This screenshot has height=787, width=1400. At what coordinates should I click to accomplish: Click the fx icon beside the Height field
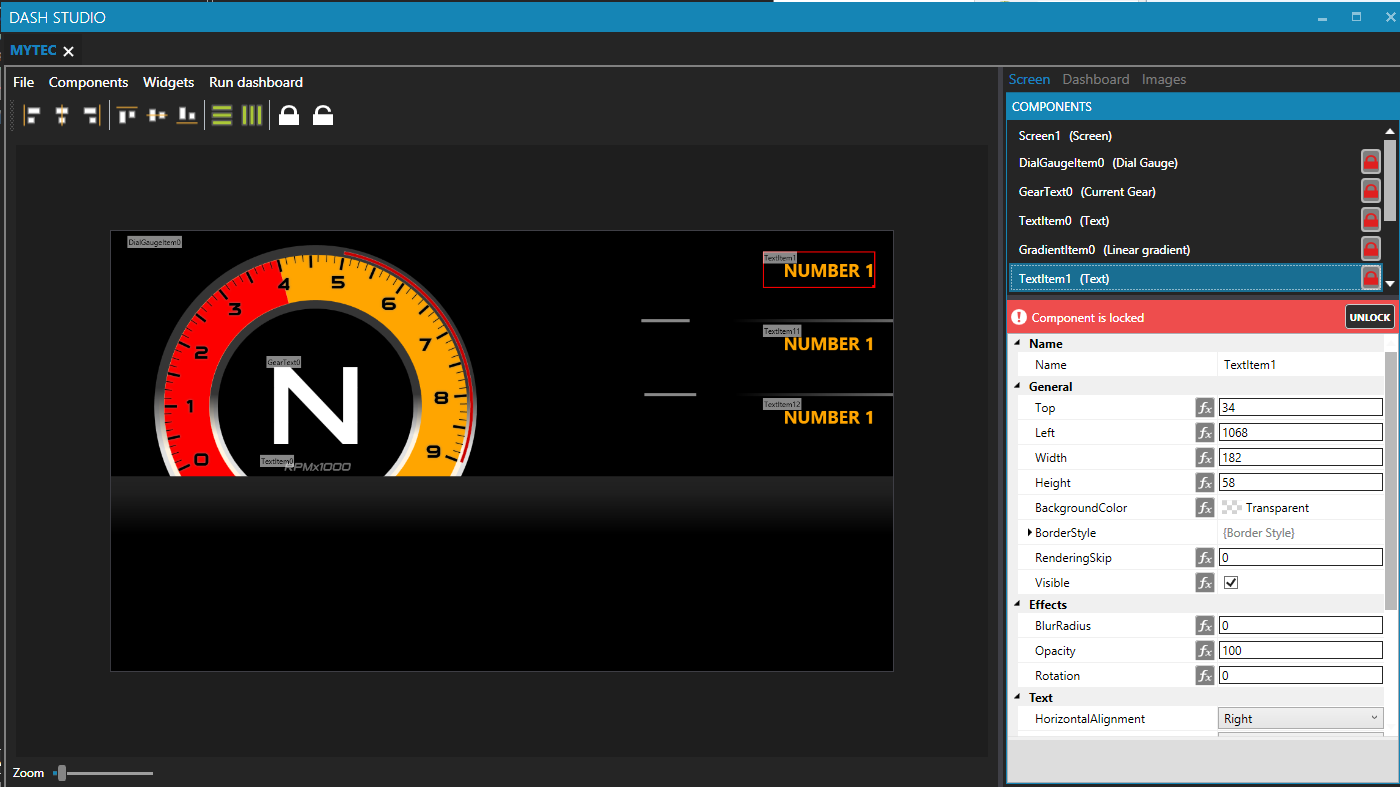(1205, 483)
